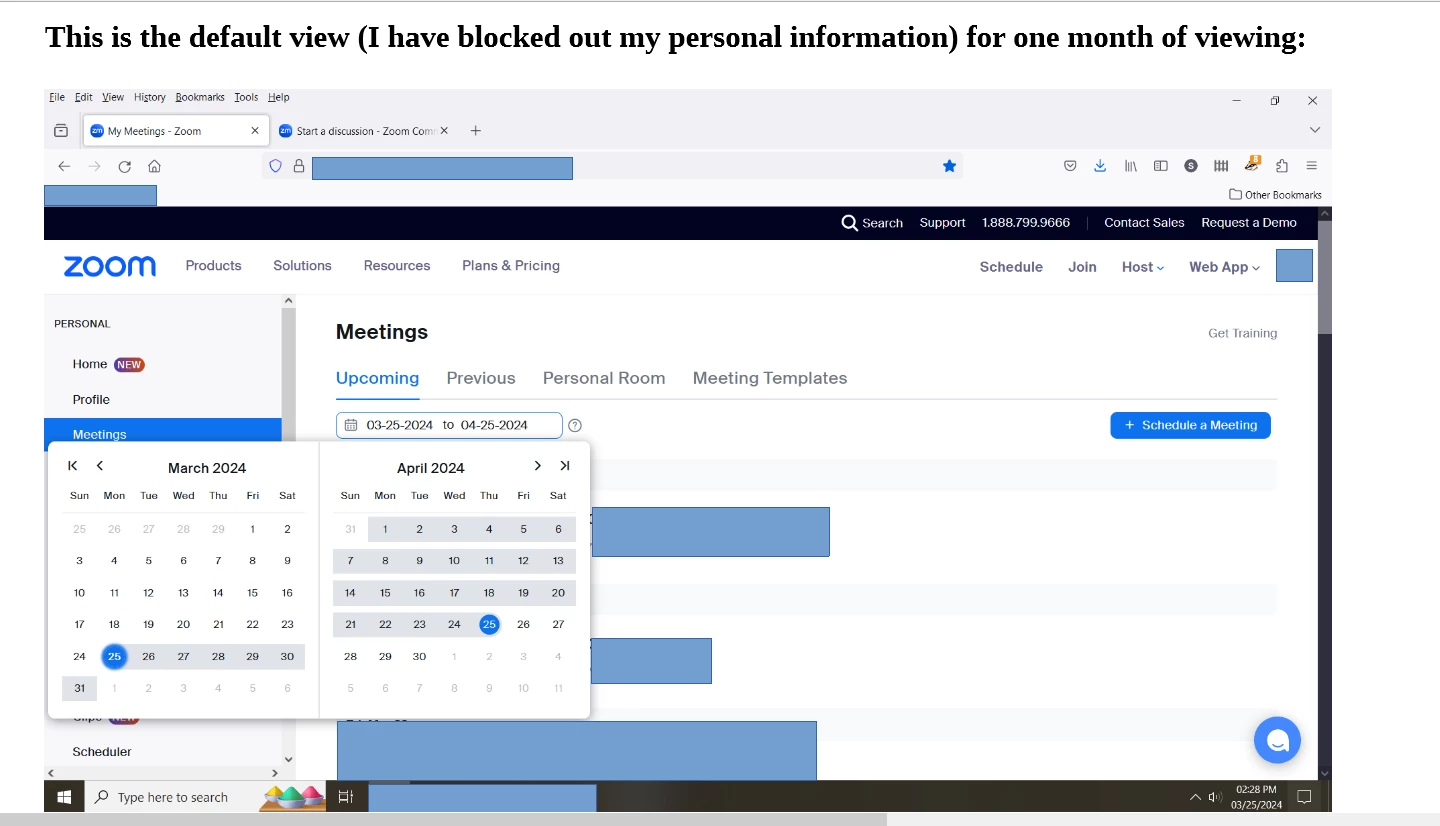Open Firefox Bookmarks menu
This screenshot has width=1440, height=826.
(x=200, y=97)
